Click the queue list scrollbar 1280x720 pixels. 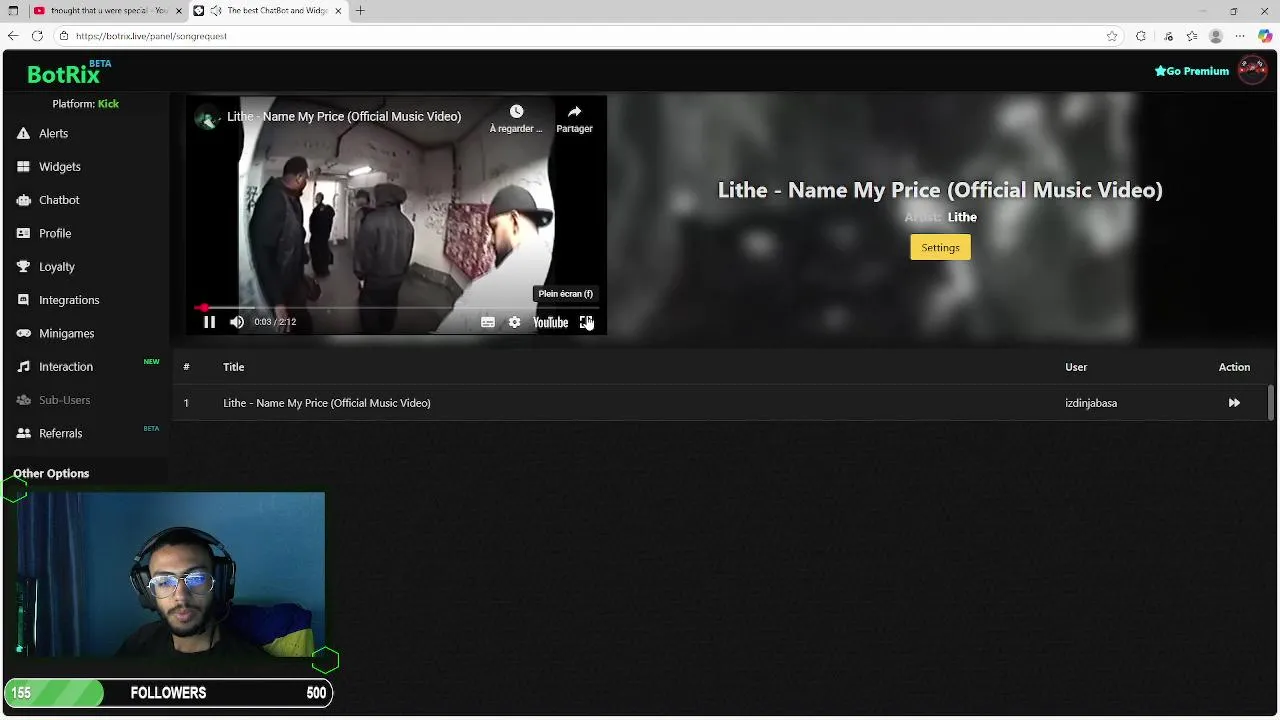click(x=1271, y=403)
